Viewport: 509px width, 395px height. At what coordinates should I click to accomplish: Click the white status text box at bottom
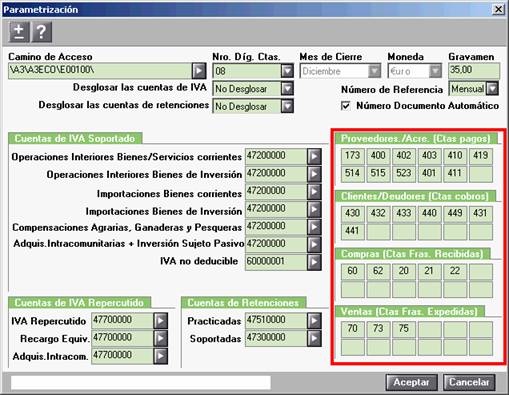click(141, 383)
